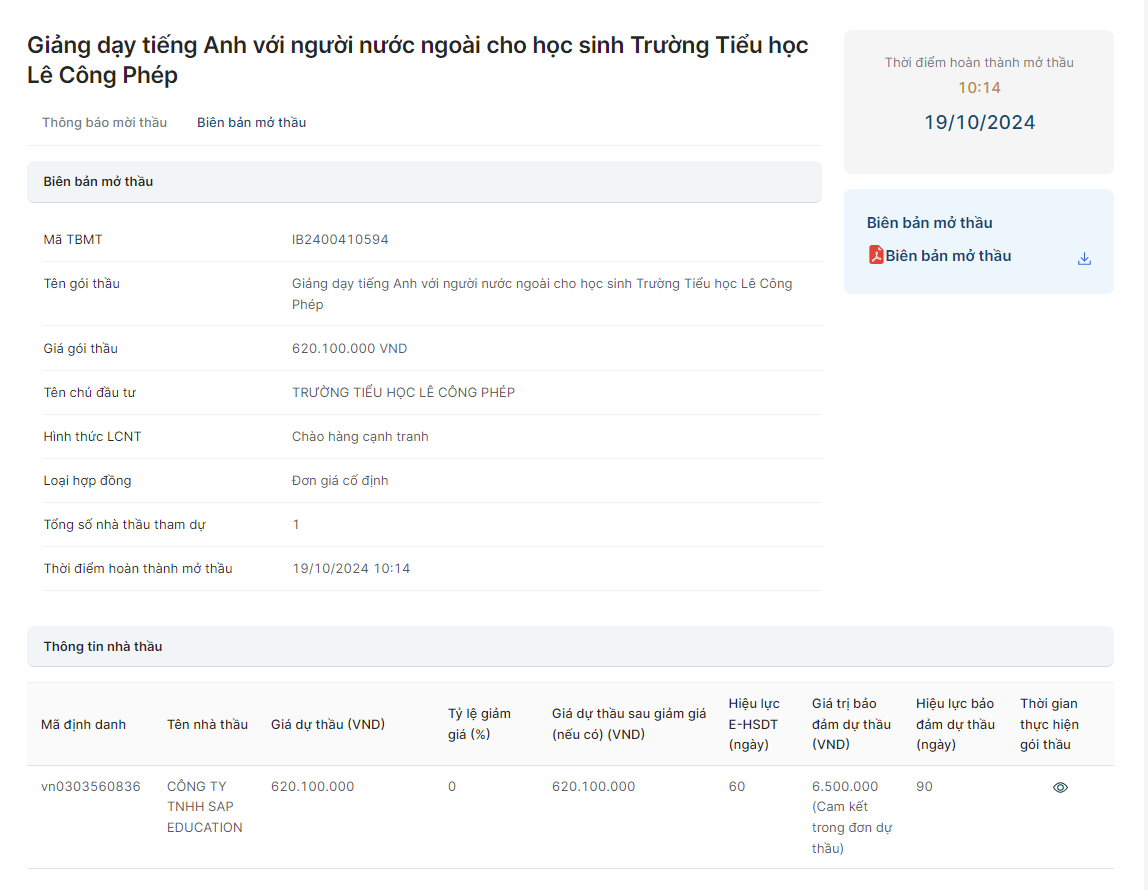This screenshot has height=890, width=1148.
Task: Click the page title about Giảng dạy tiếng Anh
Action: pyautogui.click(x=417, y=60)
